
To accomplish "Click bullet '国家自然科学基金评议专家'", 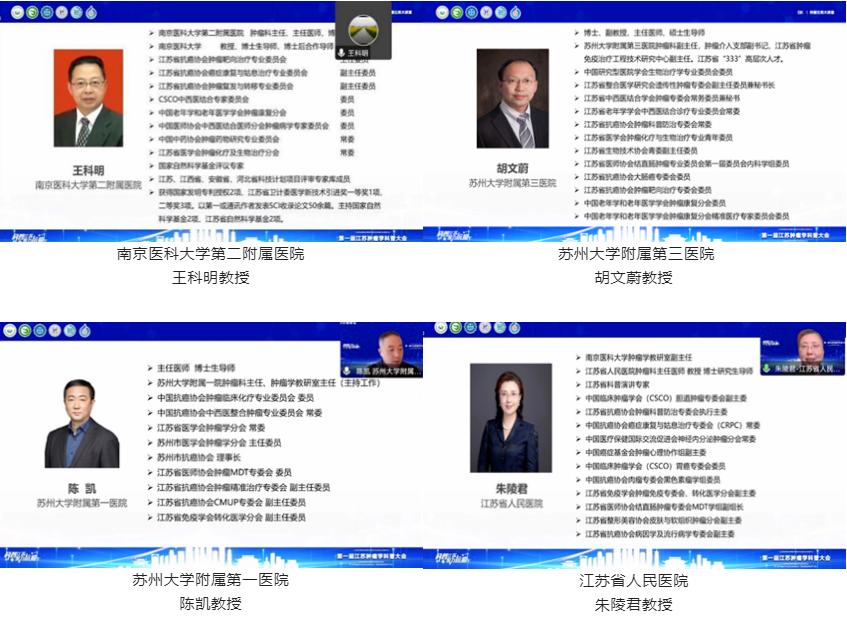I will [x=201, y=166].
